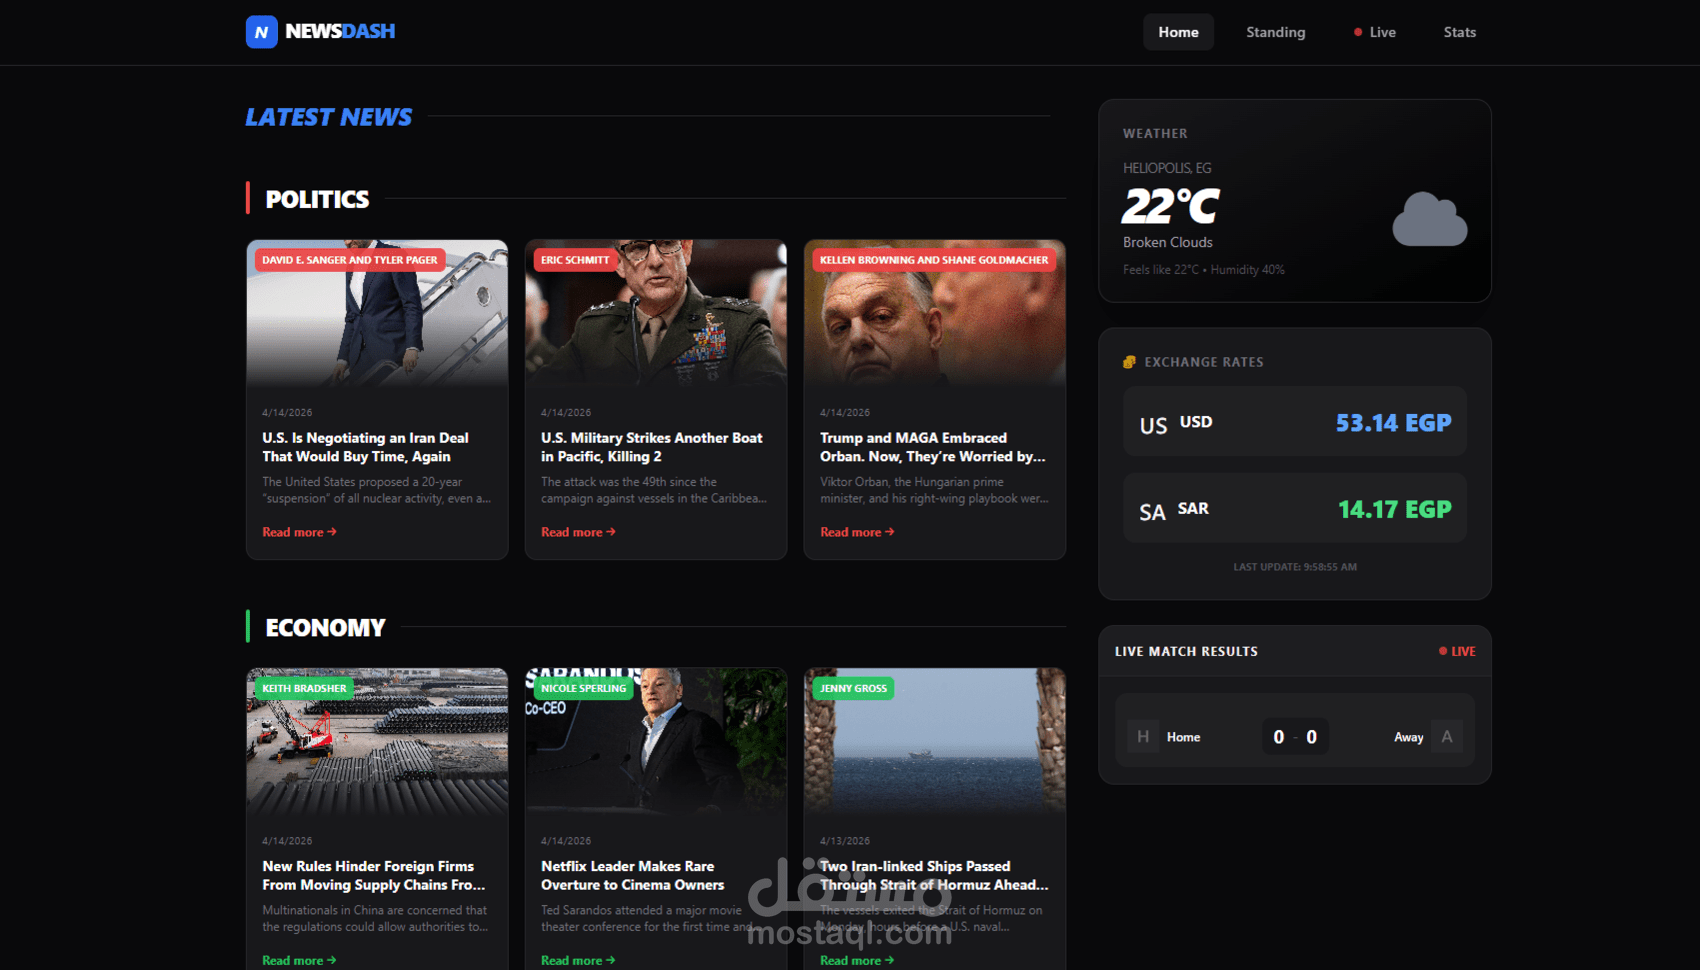1700x970 pixels.
Task: Click the highlighted Home navigation item
Action: [x=1178, y=31]
